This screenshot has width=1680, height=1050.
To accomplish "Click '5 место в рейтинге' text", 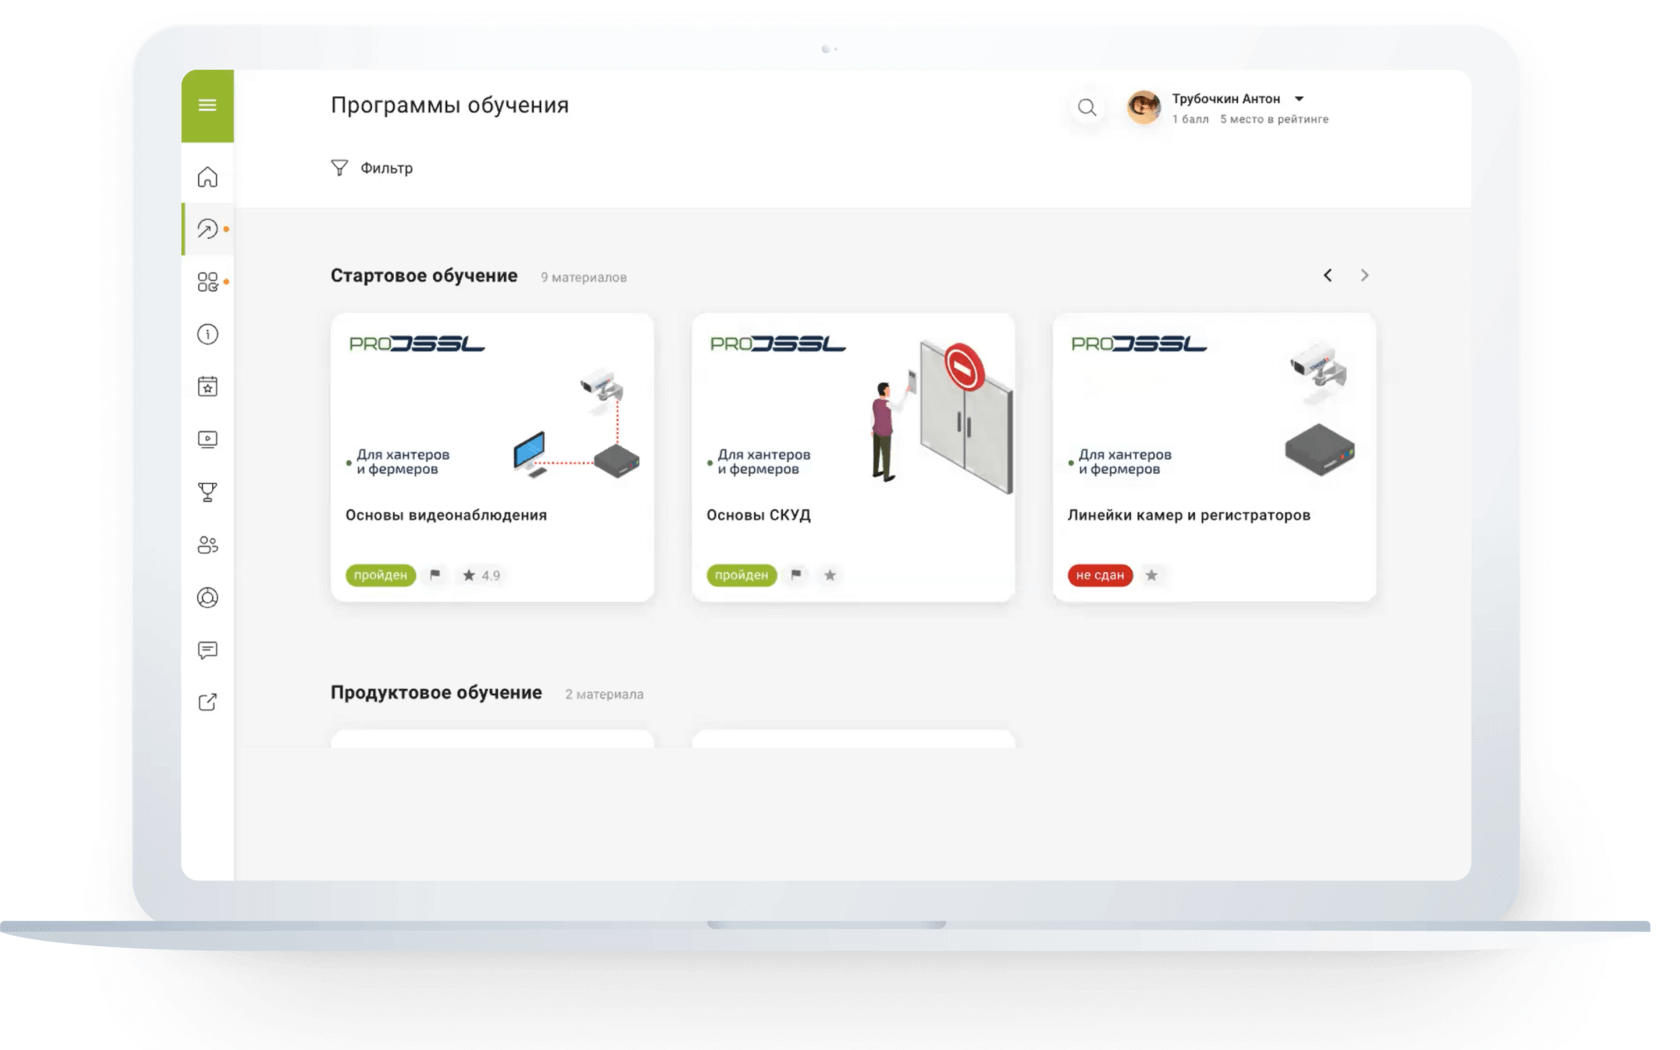I will (1274, 119).
